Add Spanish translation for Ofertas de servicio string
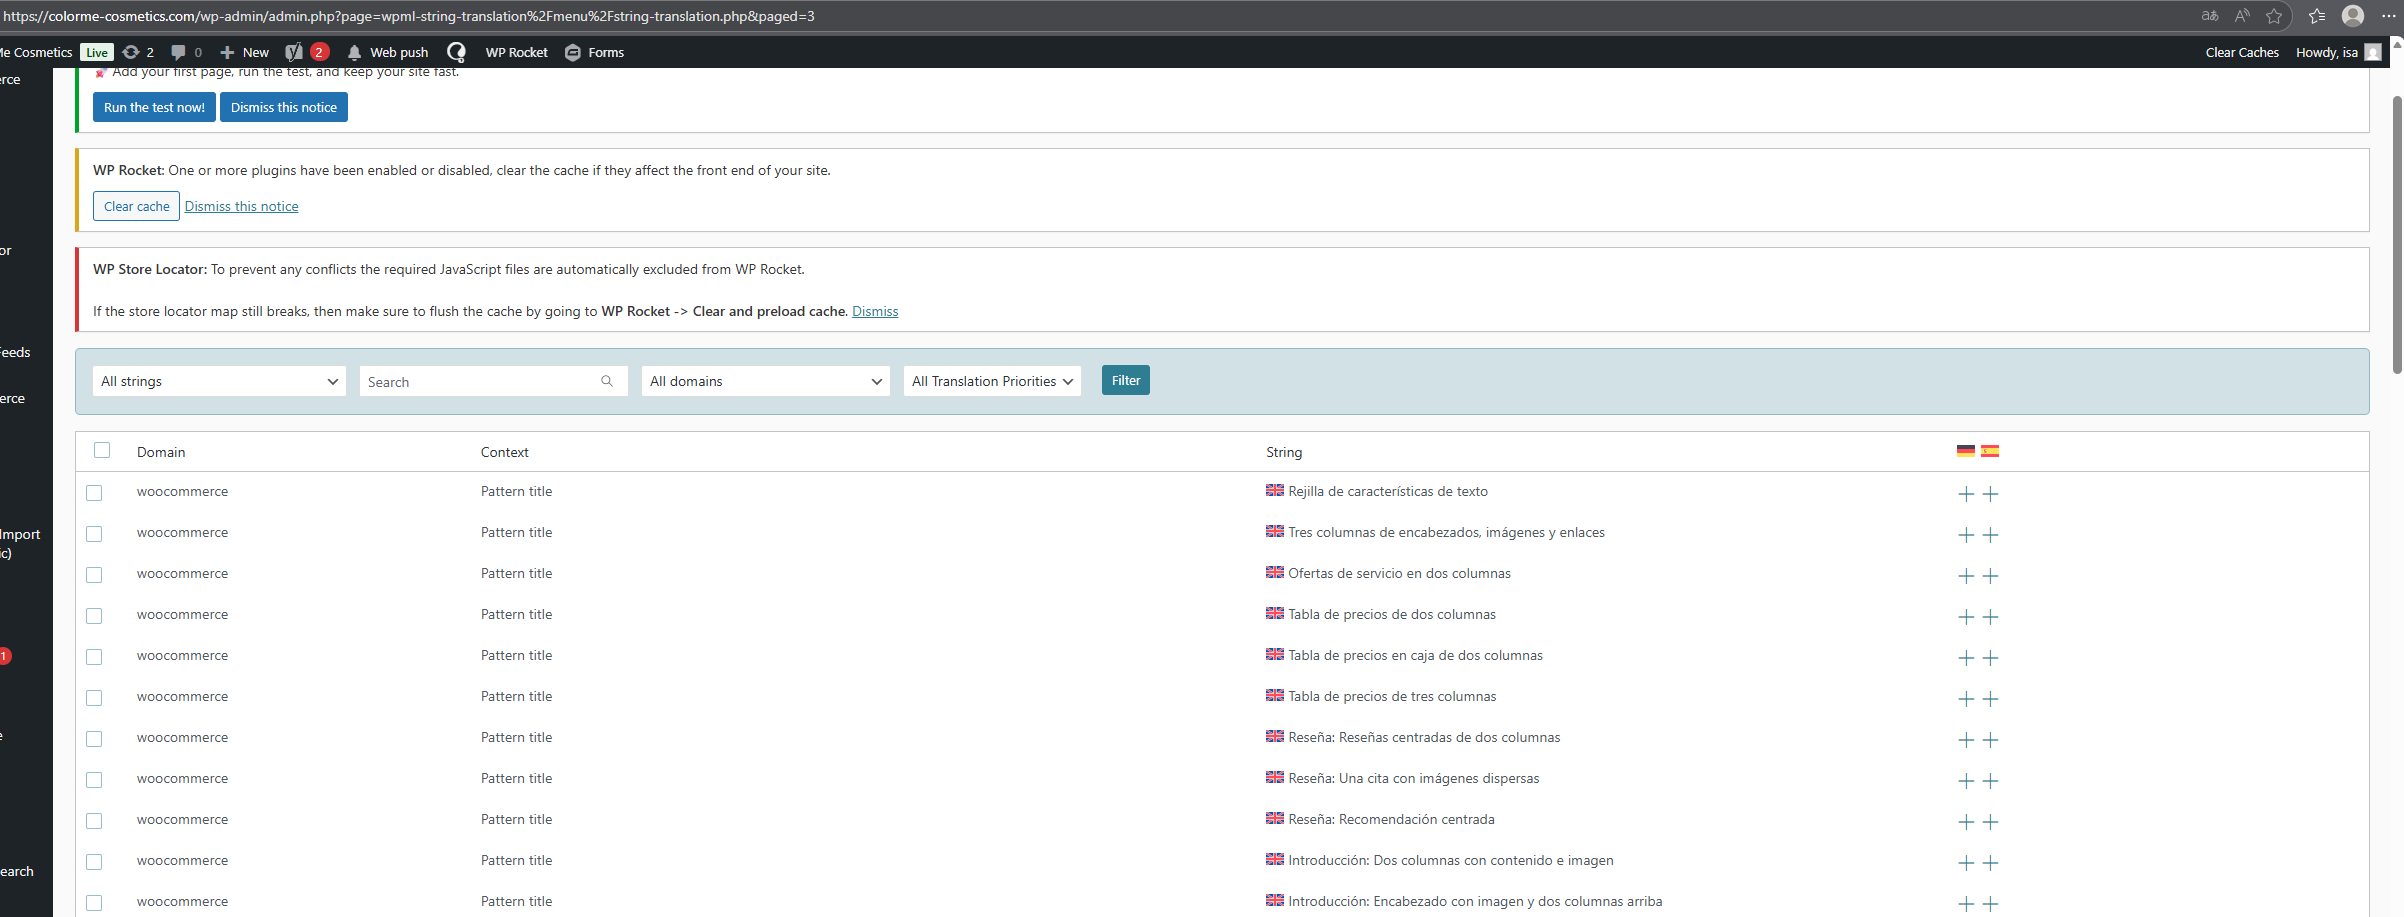This screenshot has height=917, width=2404. pyautogui.click(x=1990, y=576)
